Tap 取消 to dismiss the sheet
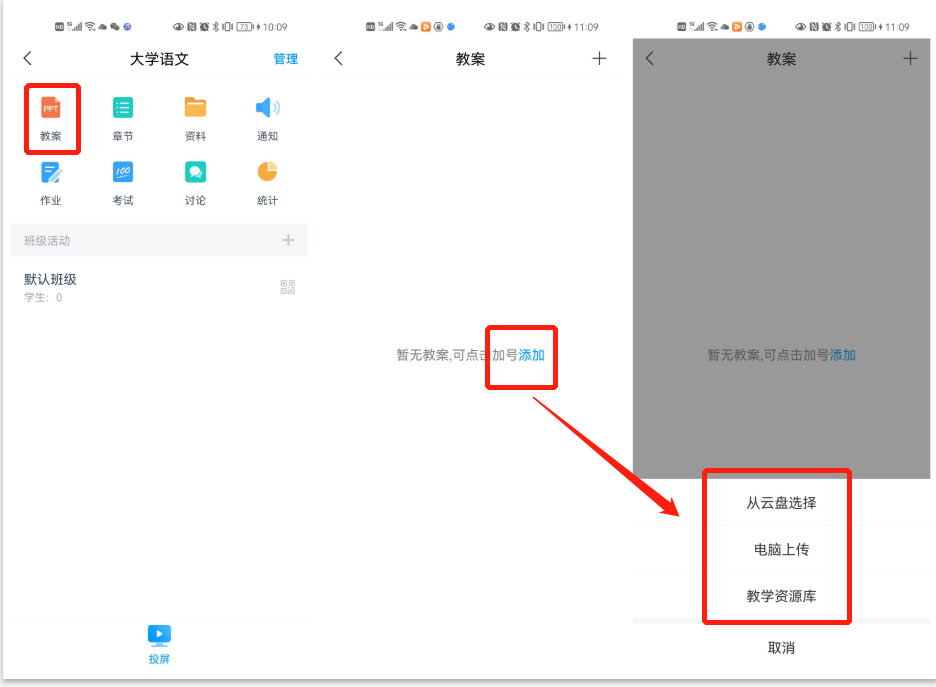This screenshot has height=687, width=936. 781,648
